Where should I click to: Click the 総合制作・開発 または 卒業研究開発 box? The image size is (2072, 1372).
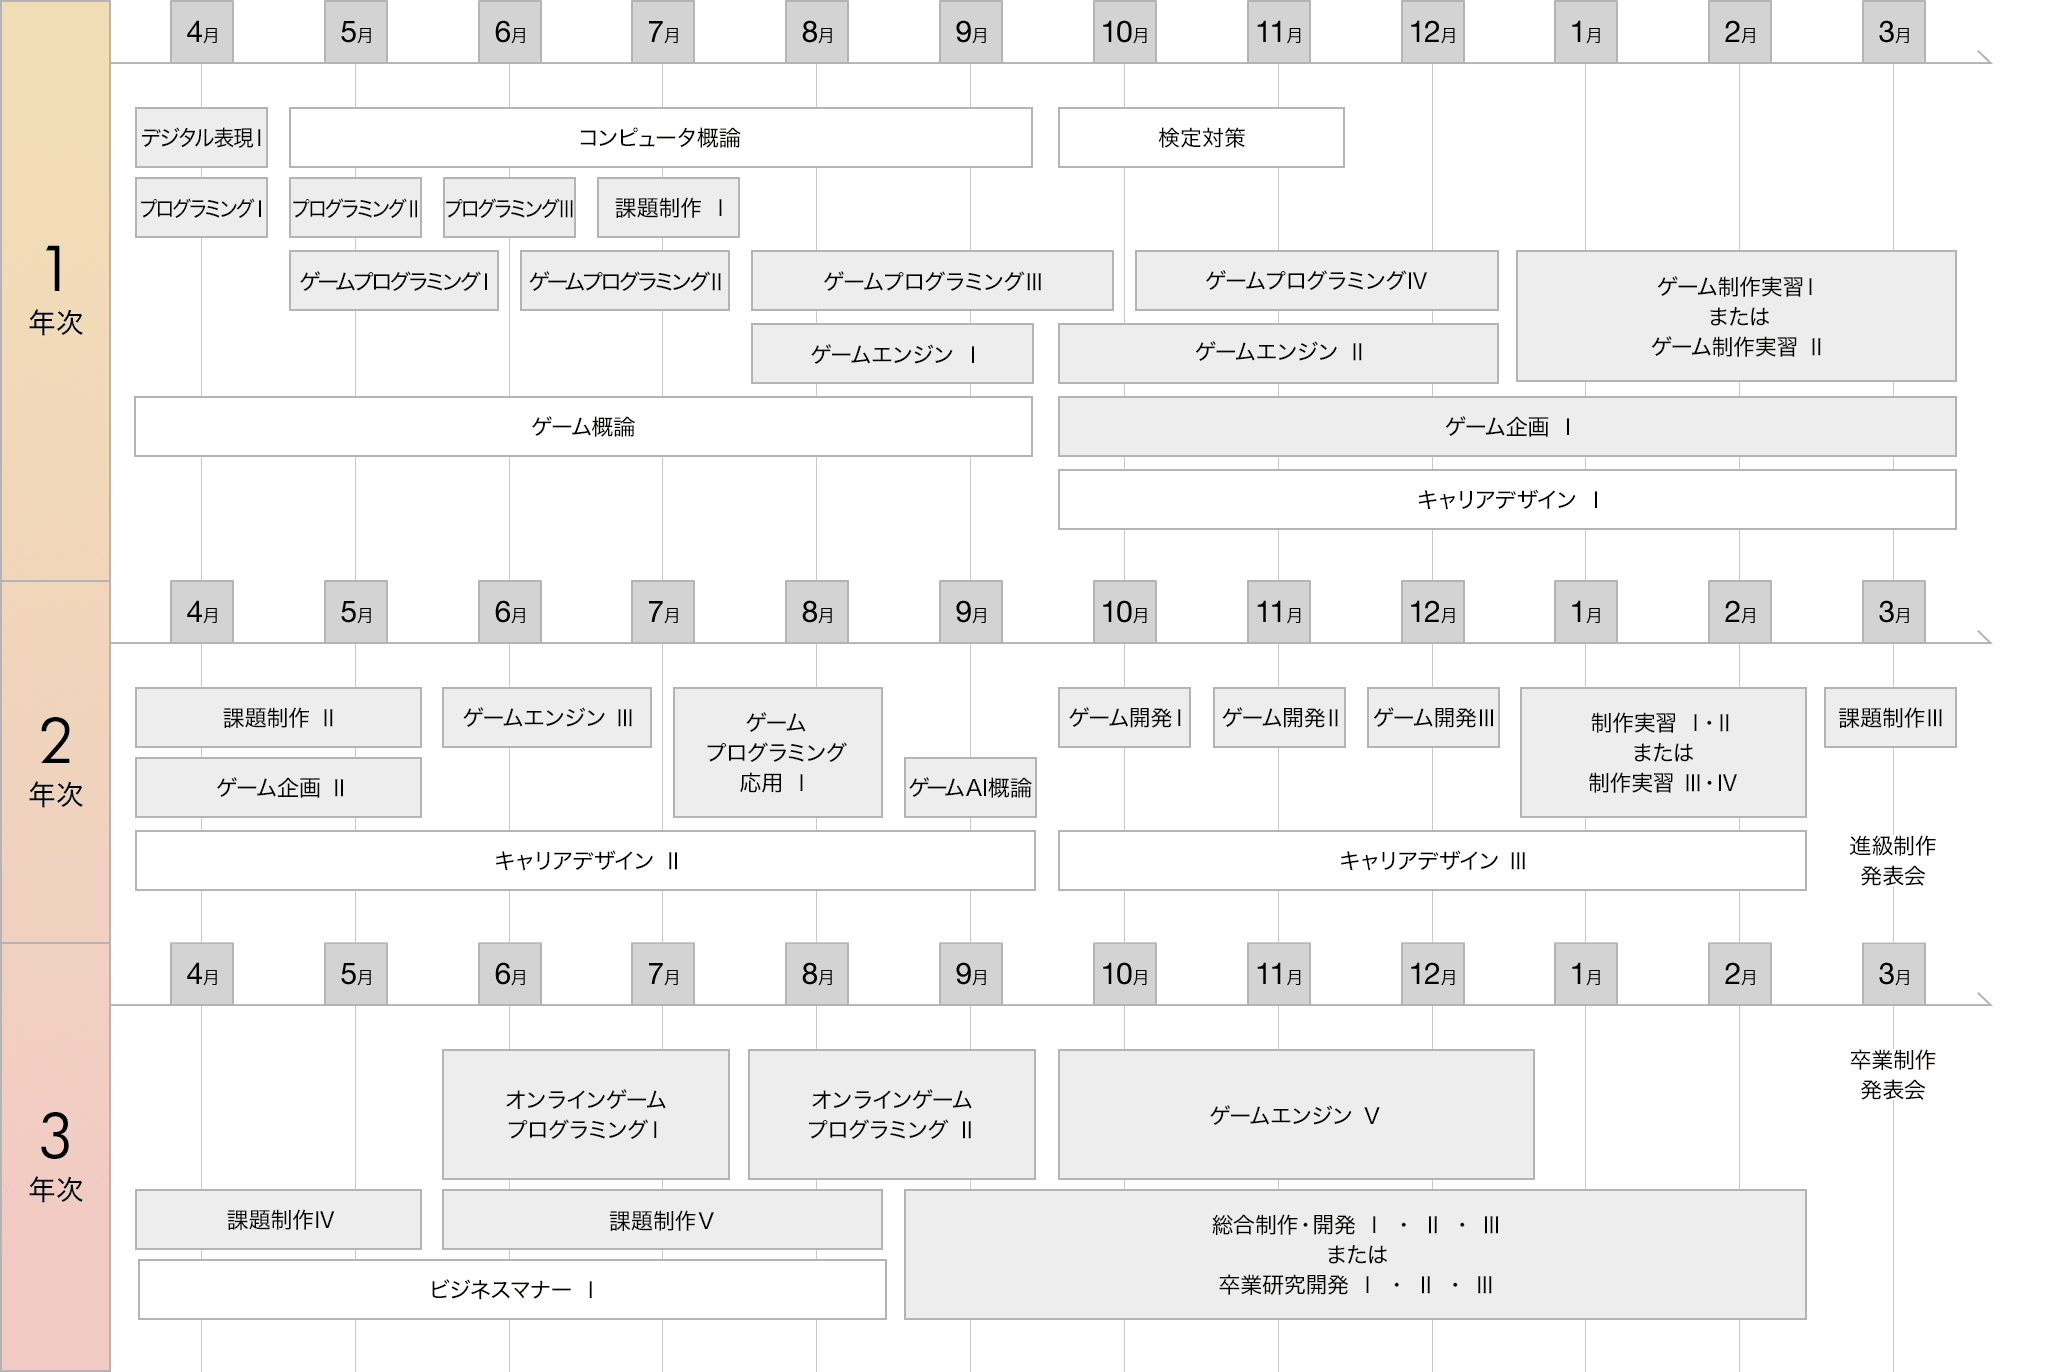(1355, 1255)
